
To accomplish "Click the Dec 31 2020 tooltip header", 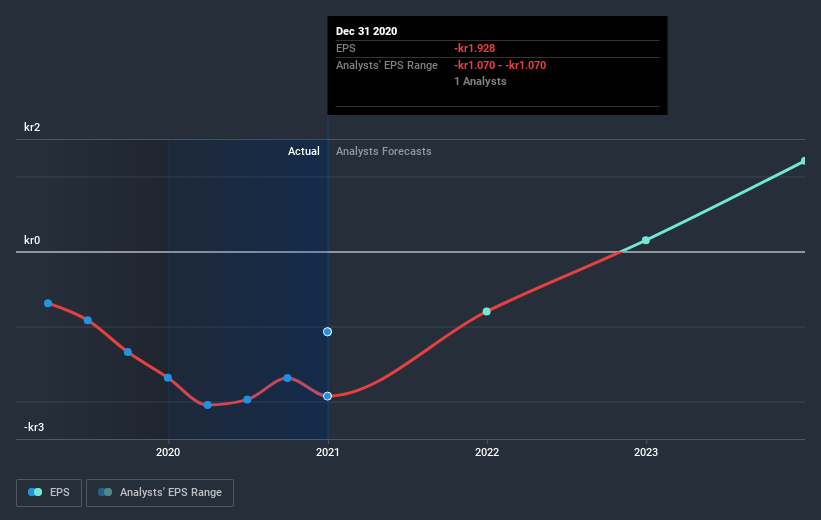I will [367, 31].
